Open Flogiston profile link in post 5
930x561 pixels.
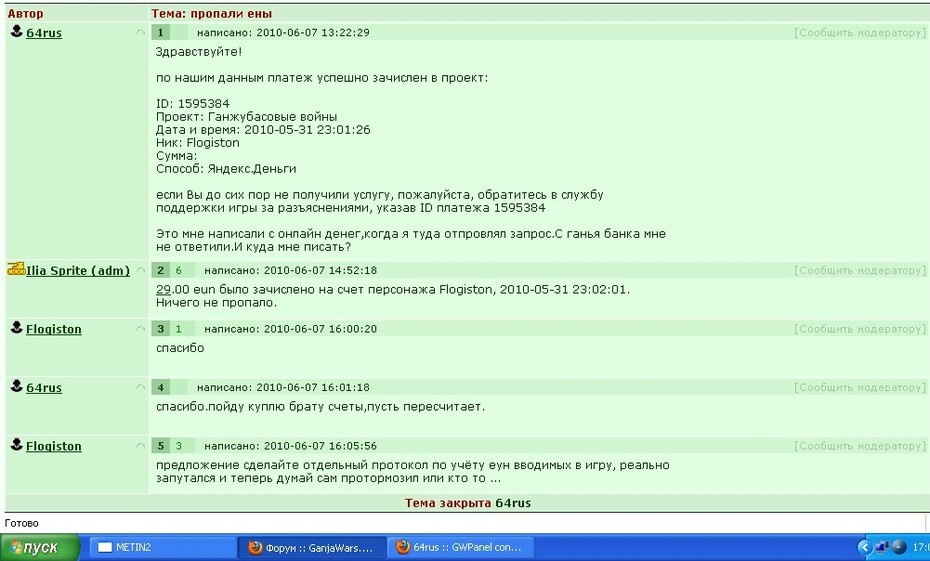(53, 446)
